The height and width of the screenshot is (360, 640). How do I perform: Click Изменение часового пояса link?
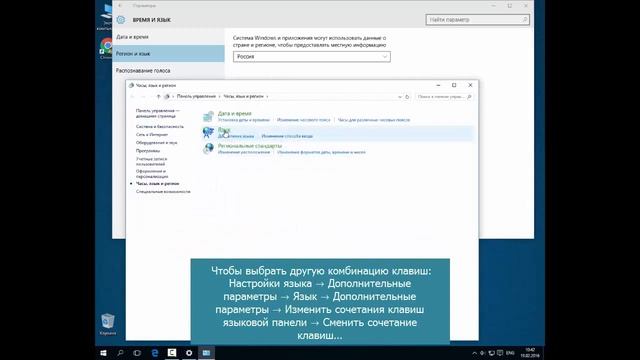tap(303, 120)
